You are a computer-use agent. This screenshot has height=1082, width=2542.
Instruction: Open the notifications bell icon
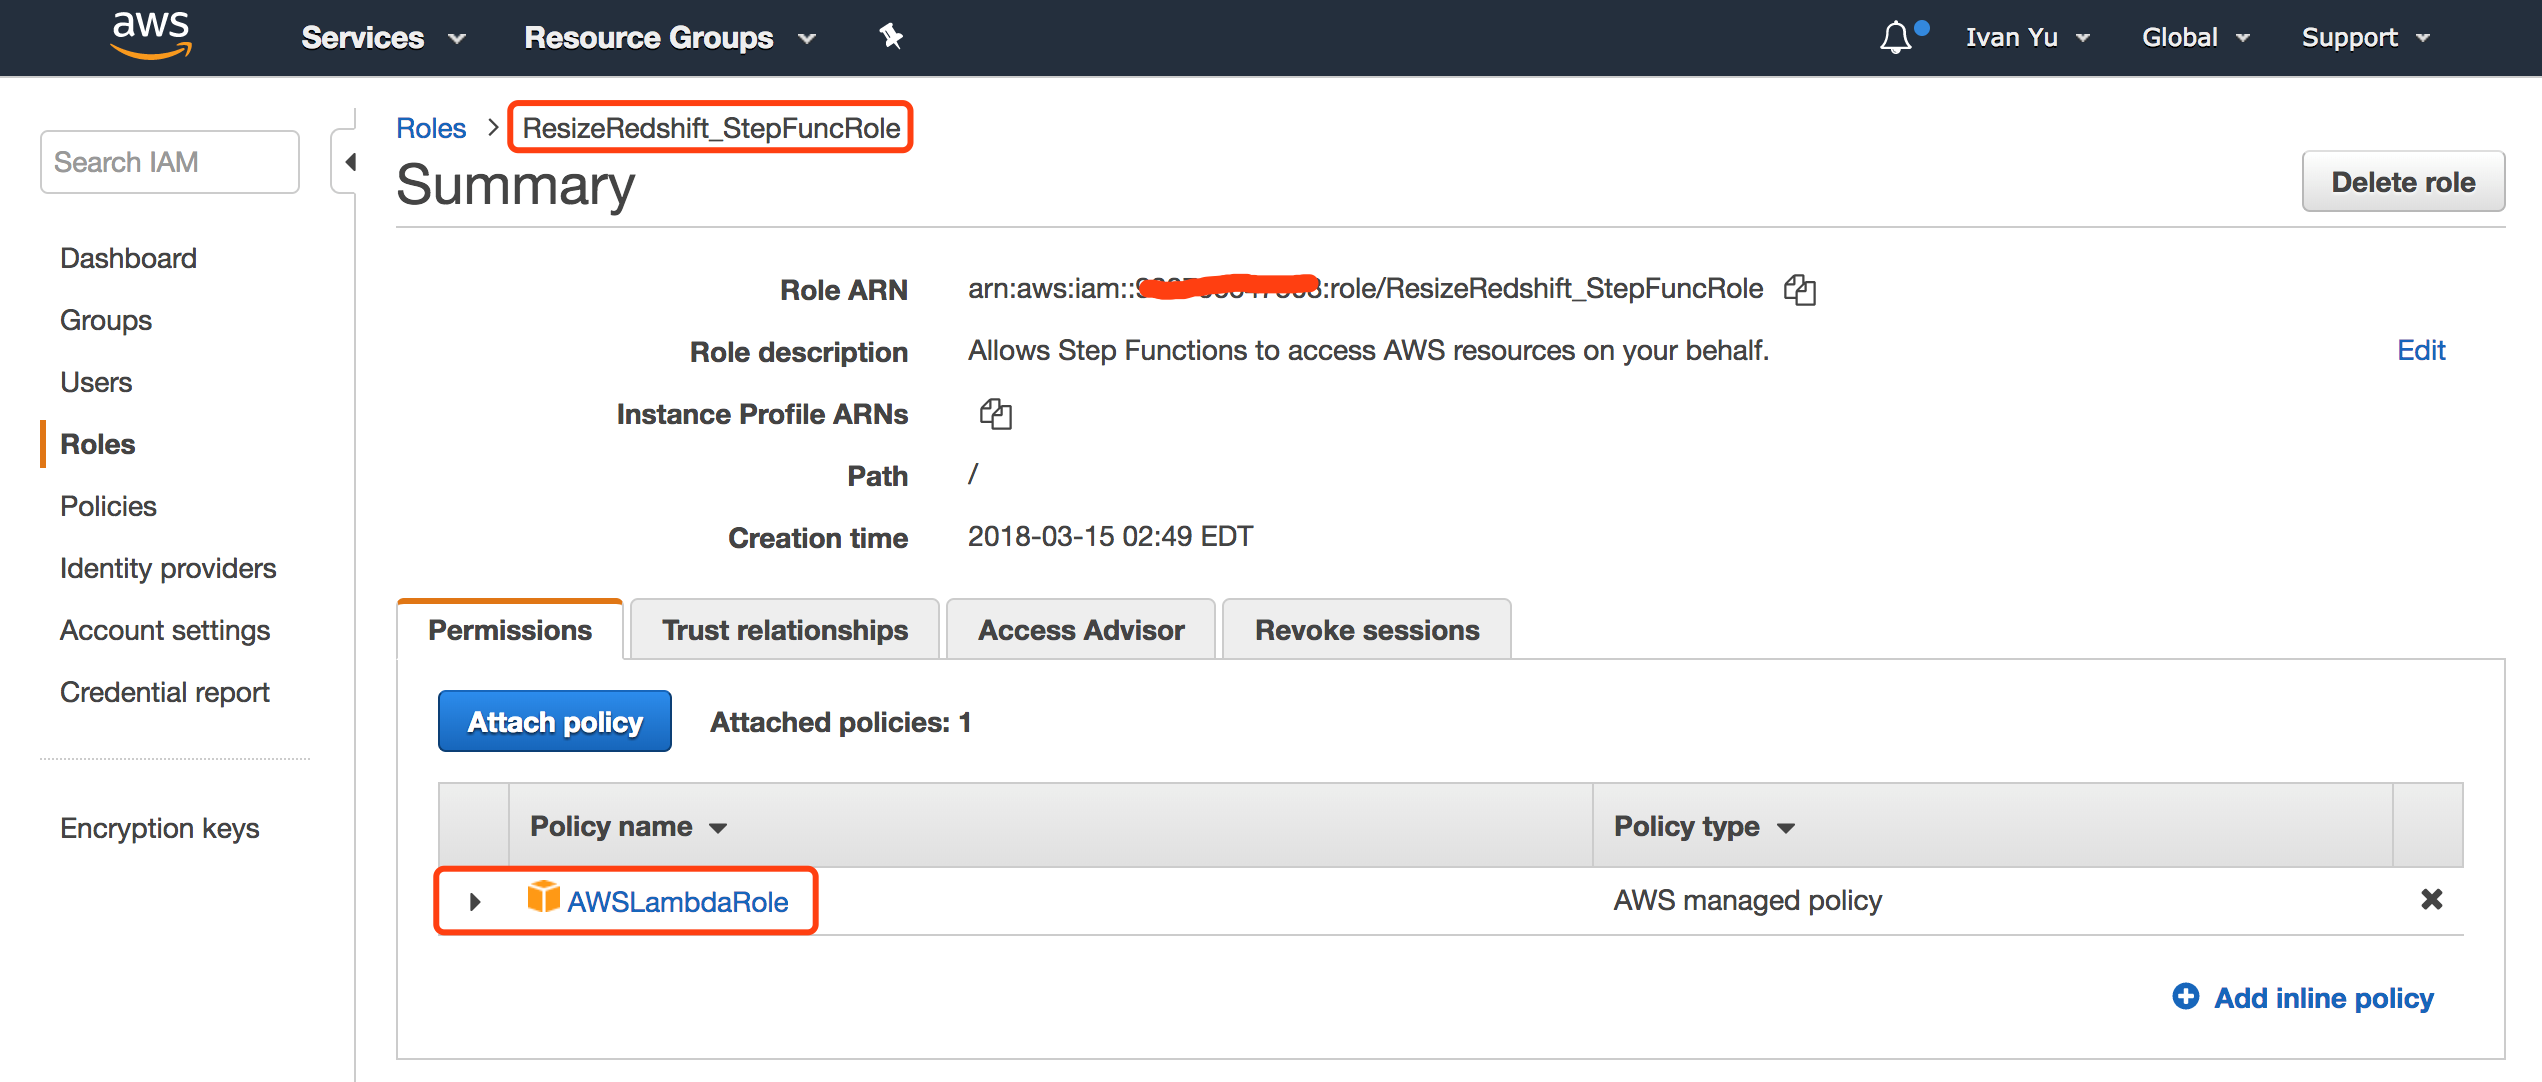point(1895,38)
